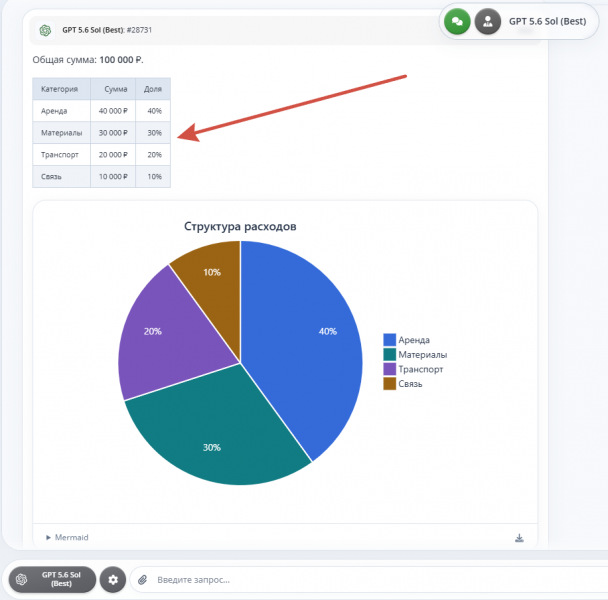Click the OpenAI icon in the model selector
The height and width of the screenshot is (600, 608).
tap(22, 579)
